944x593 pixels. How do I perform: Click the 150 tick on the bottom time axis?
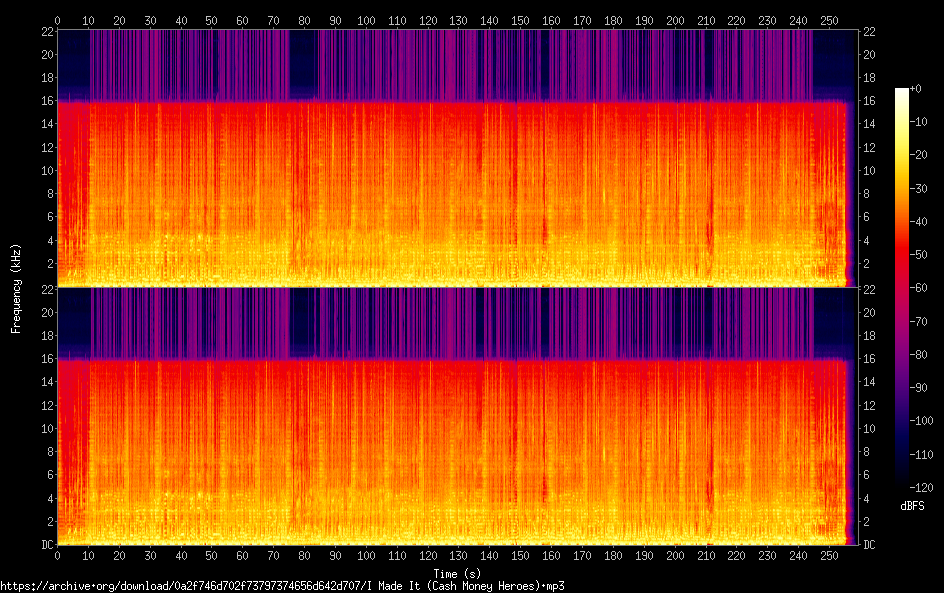520,555
